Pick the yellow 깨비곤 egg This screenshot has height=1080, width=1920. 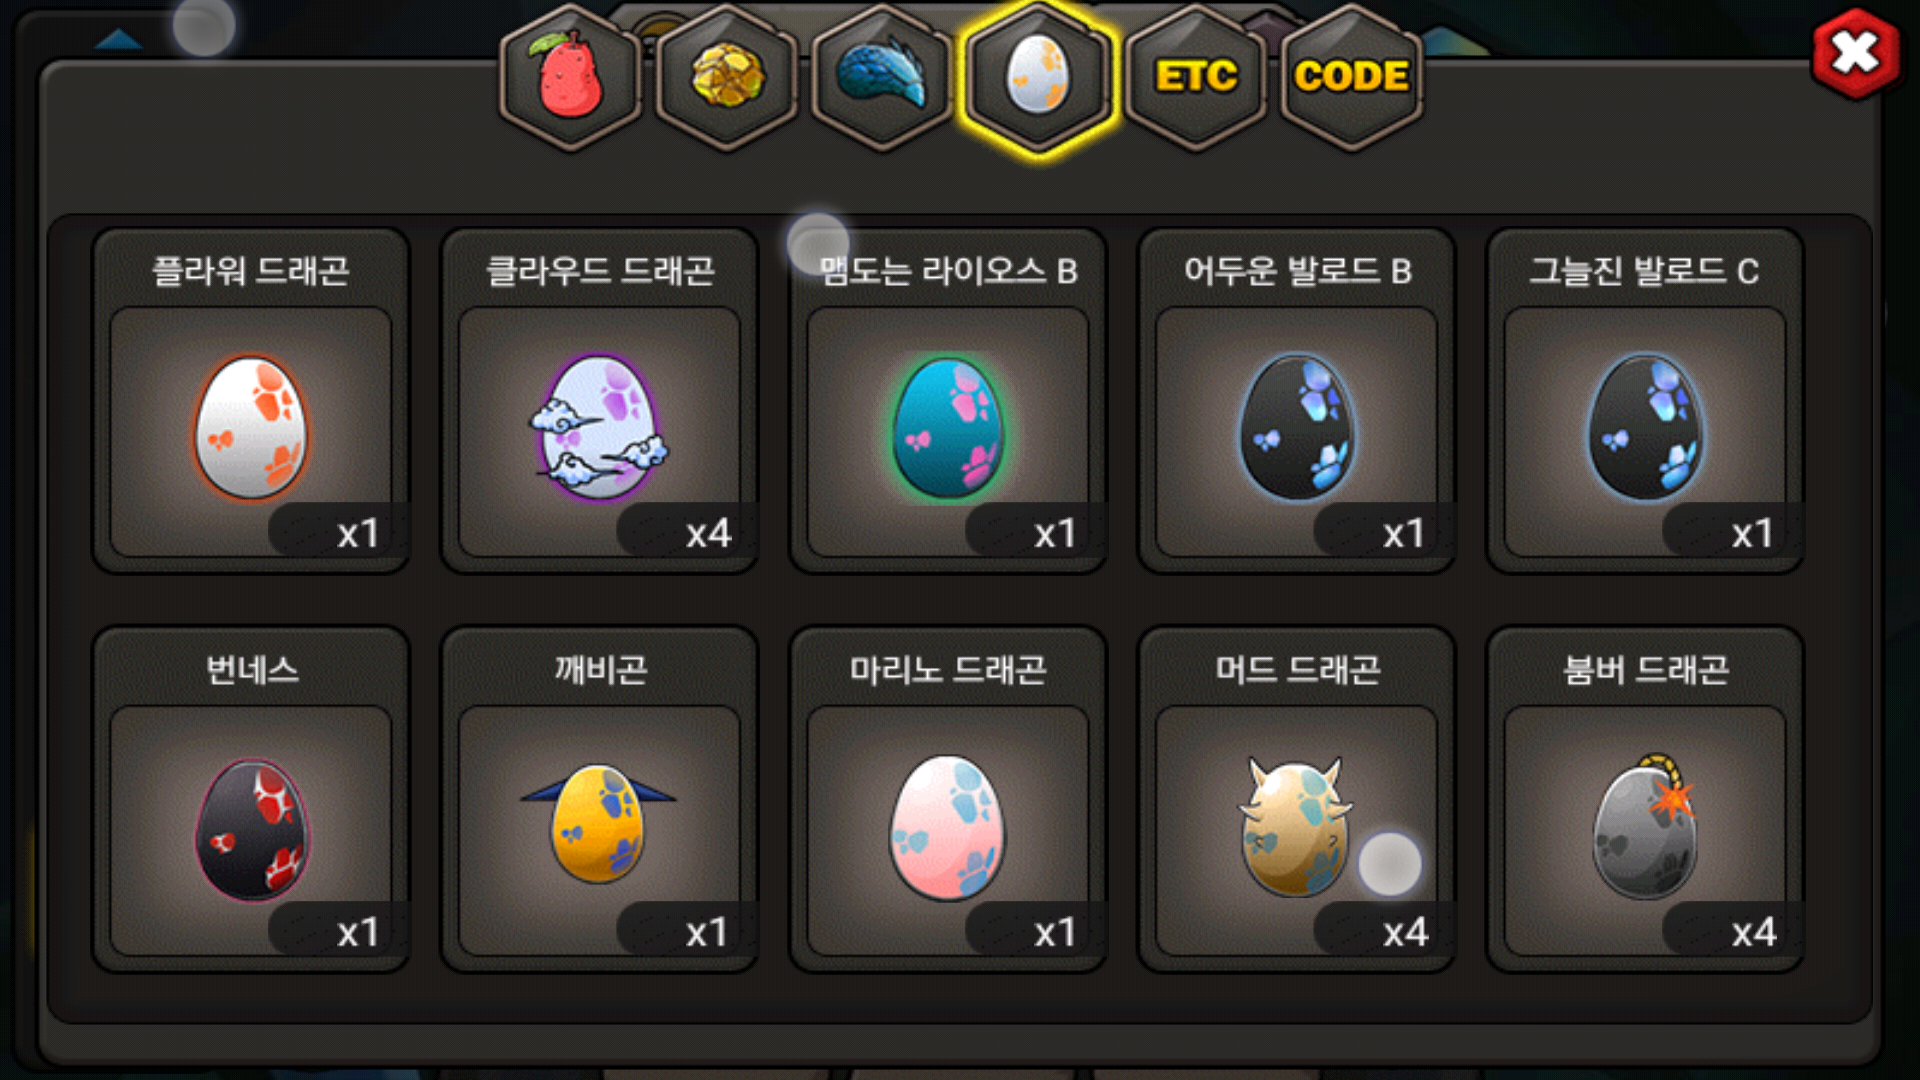[600, 828]
